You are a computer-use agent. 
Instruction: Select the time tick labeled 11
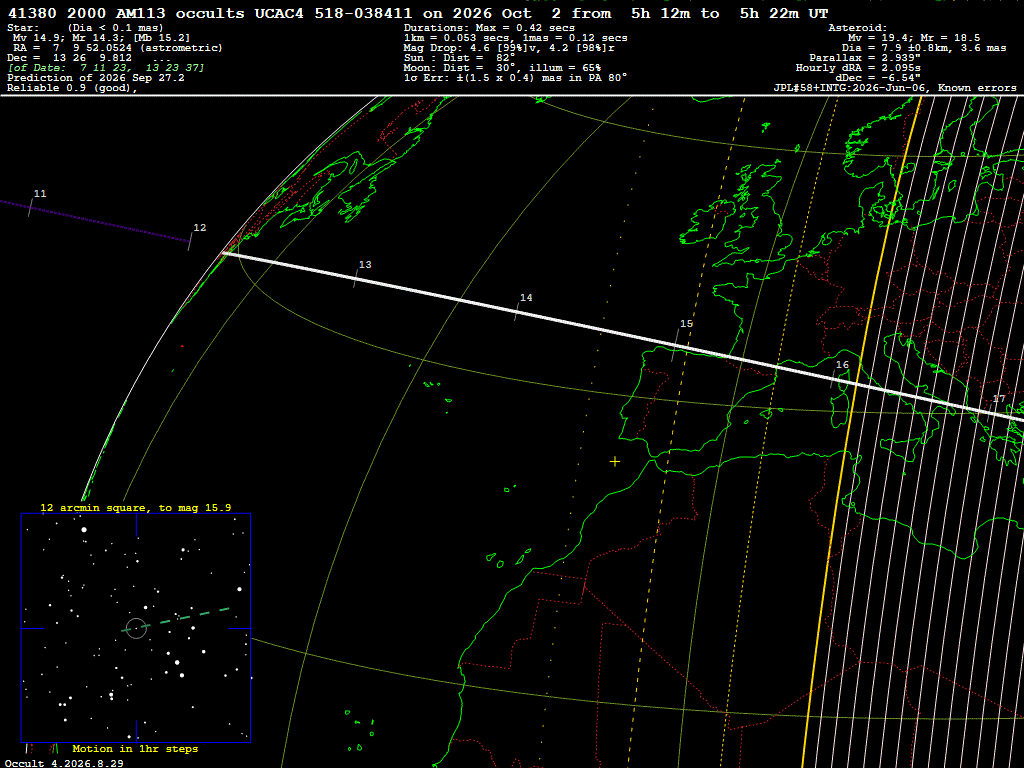click(40, 194)
